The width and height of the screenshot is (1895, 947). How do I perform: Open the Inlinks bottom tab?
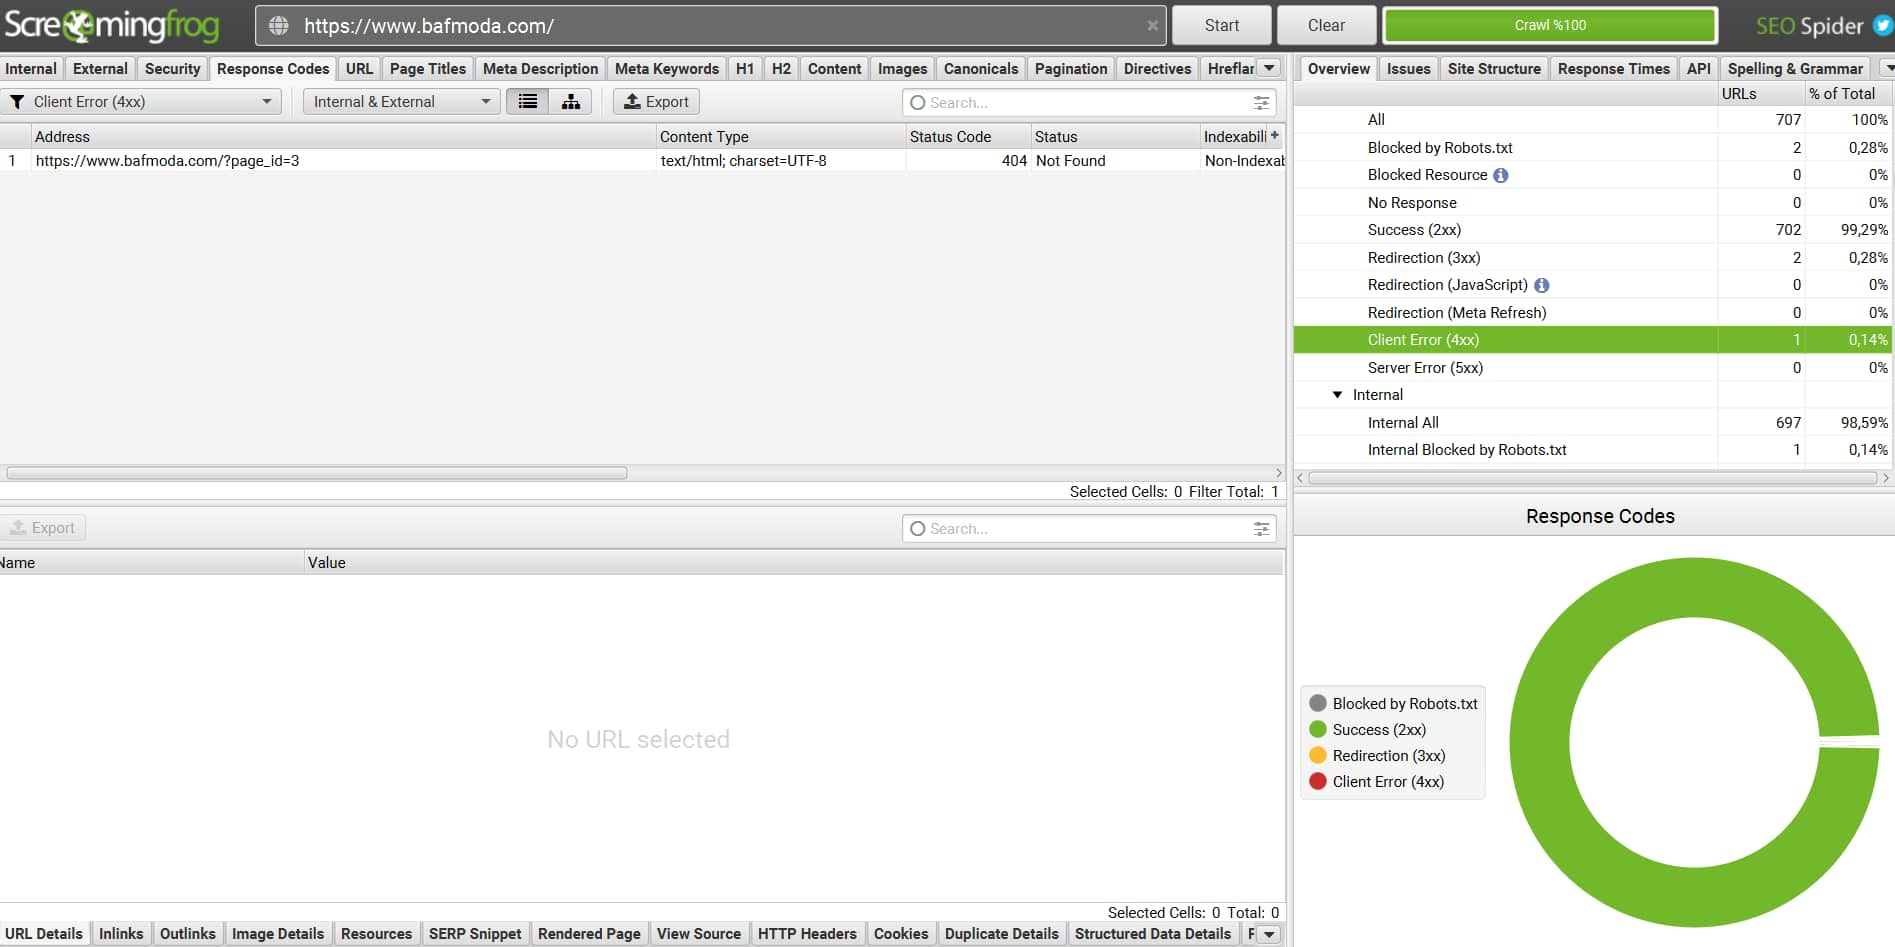[121, 934]
